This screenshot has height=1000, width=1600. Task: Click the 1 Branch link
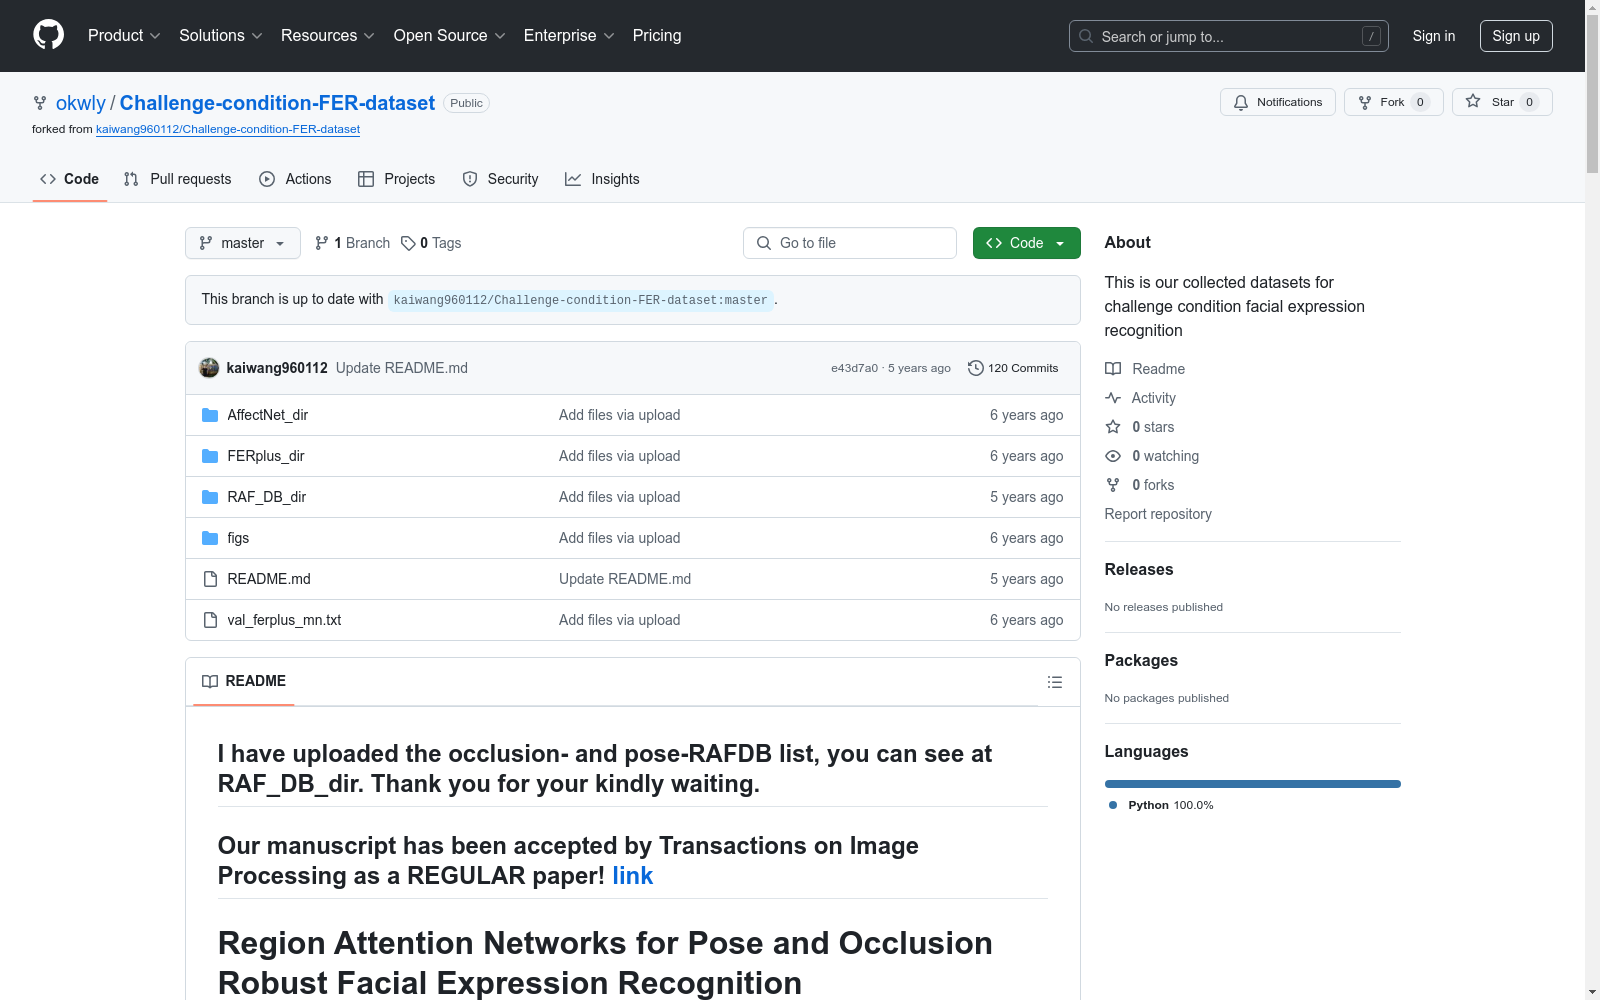352,243
